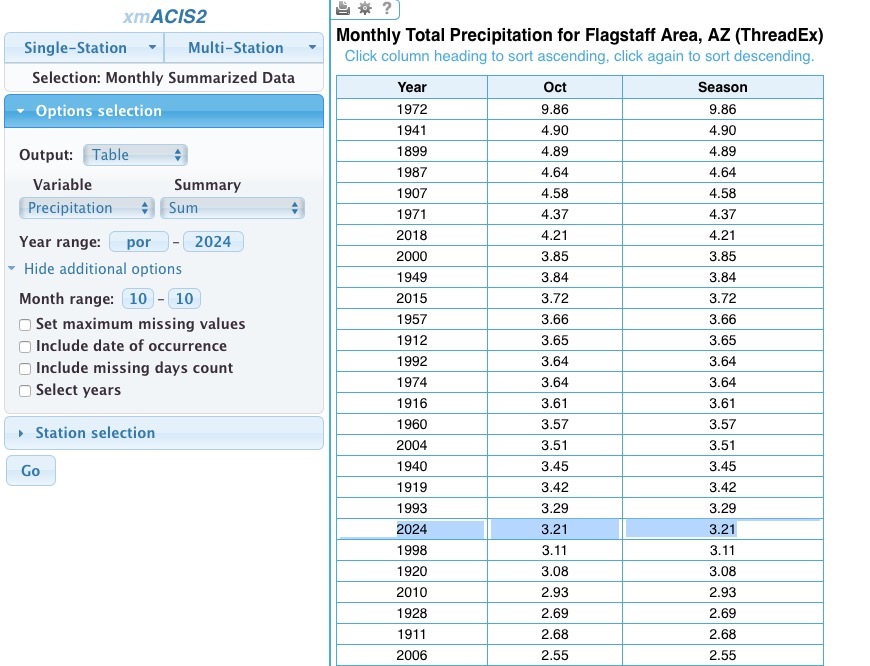Click Oct value 2.93

pos(555,593)
